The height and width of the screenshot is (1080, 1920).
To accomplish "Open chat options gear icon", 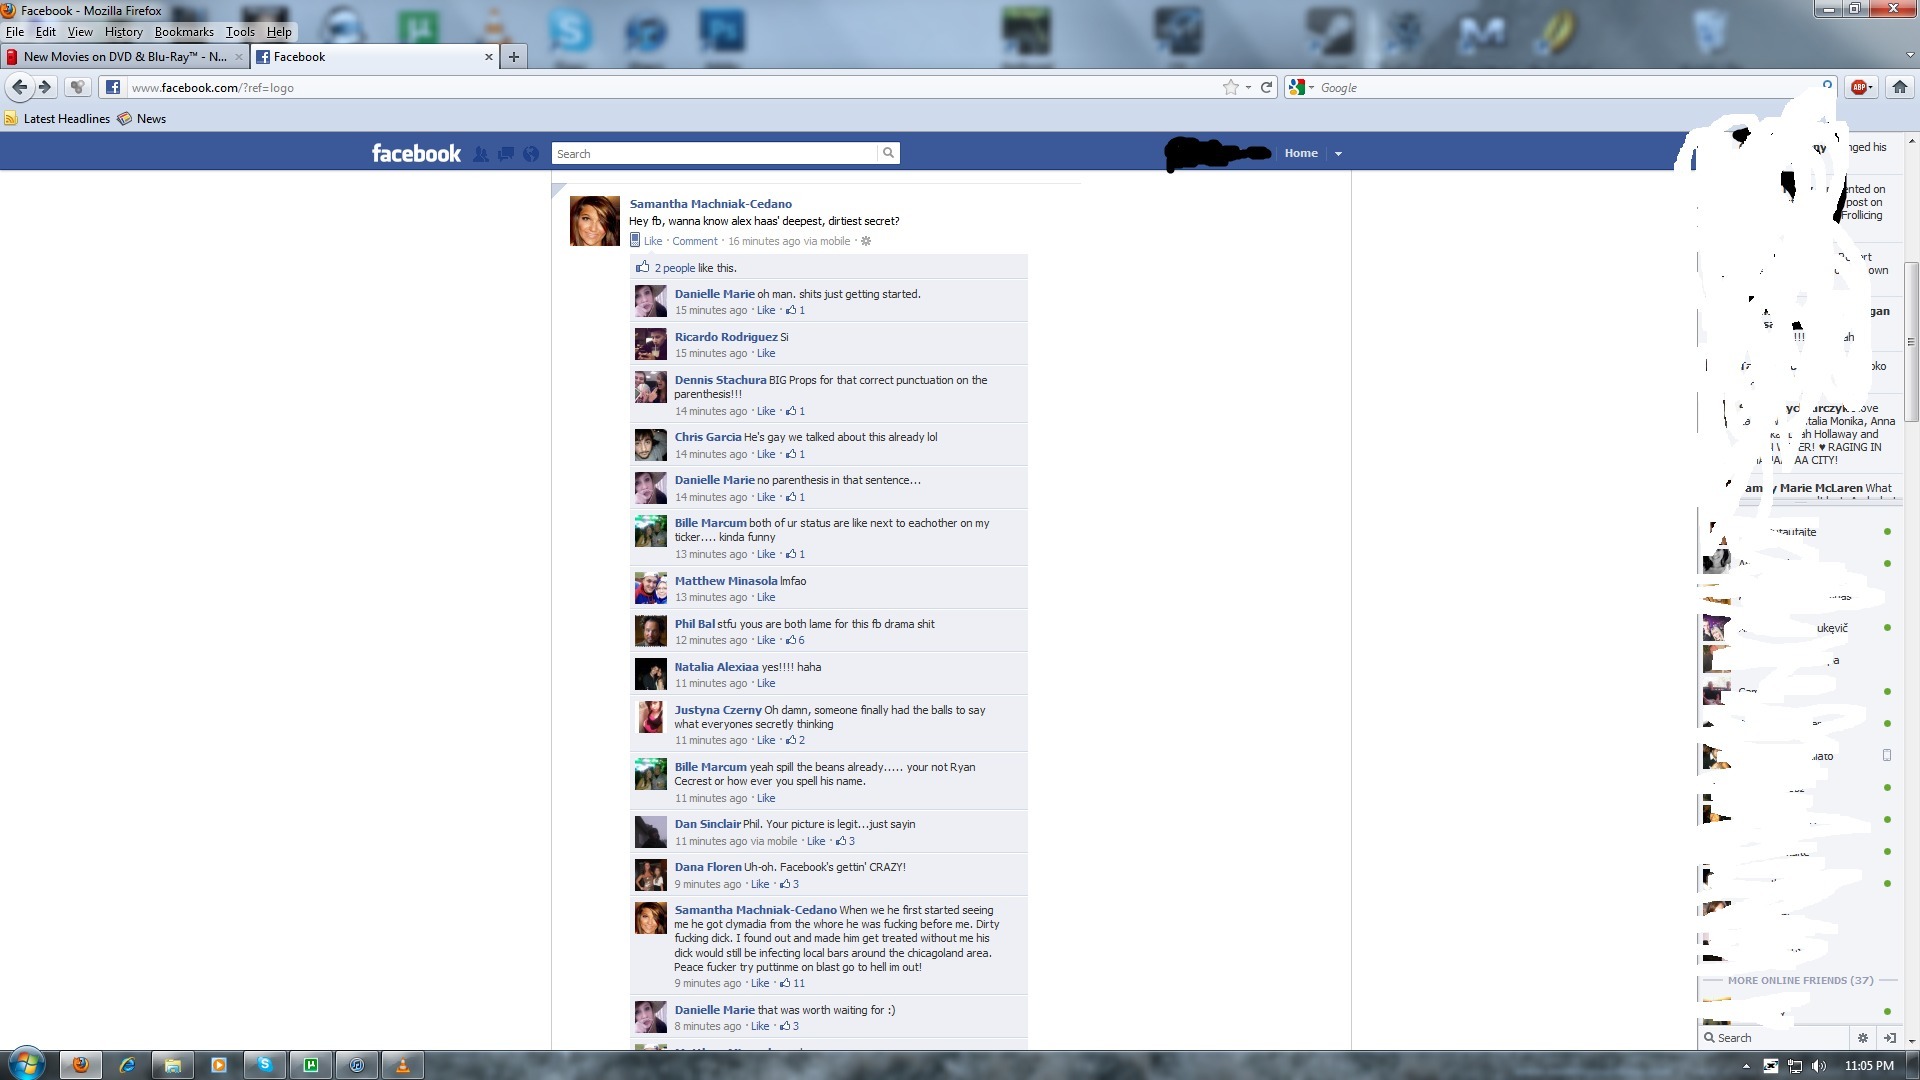I will pos(1862,1038).
